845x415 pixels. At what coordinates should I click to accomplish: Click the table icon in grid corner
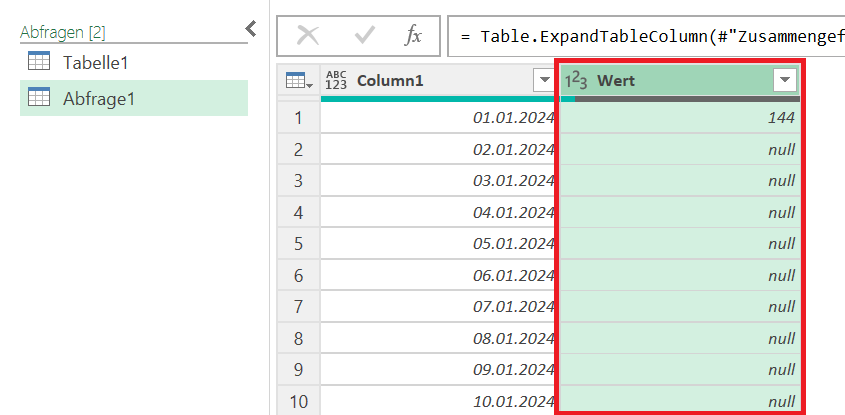tap(298, 81)
